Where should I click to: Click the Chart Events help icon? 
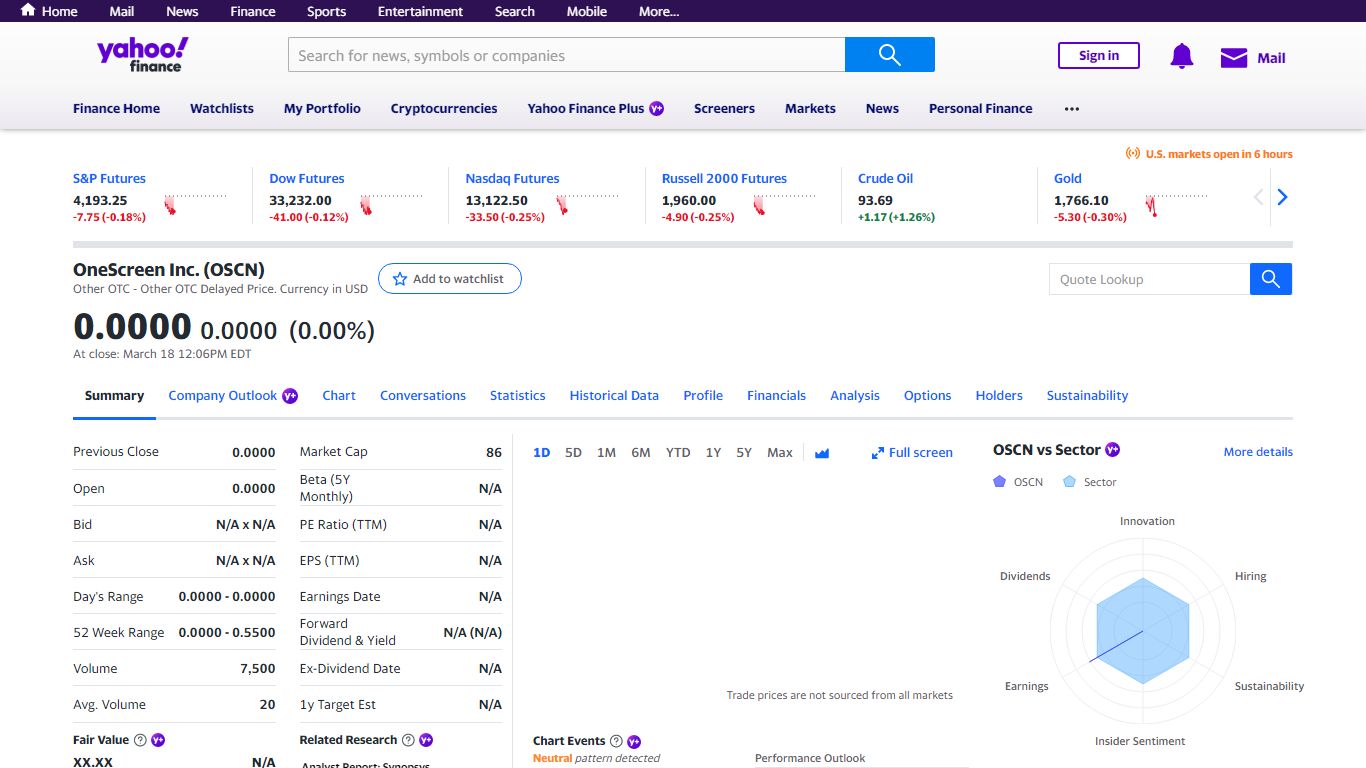[x=616, y=741]
